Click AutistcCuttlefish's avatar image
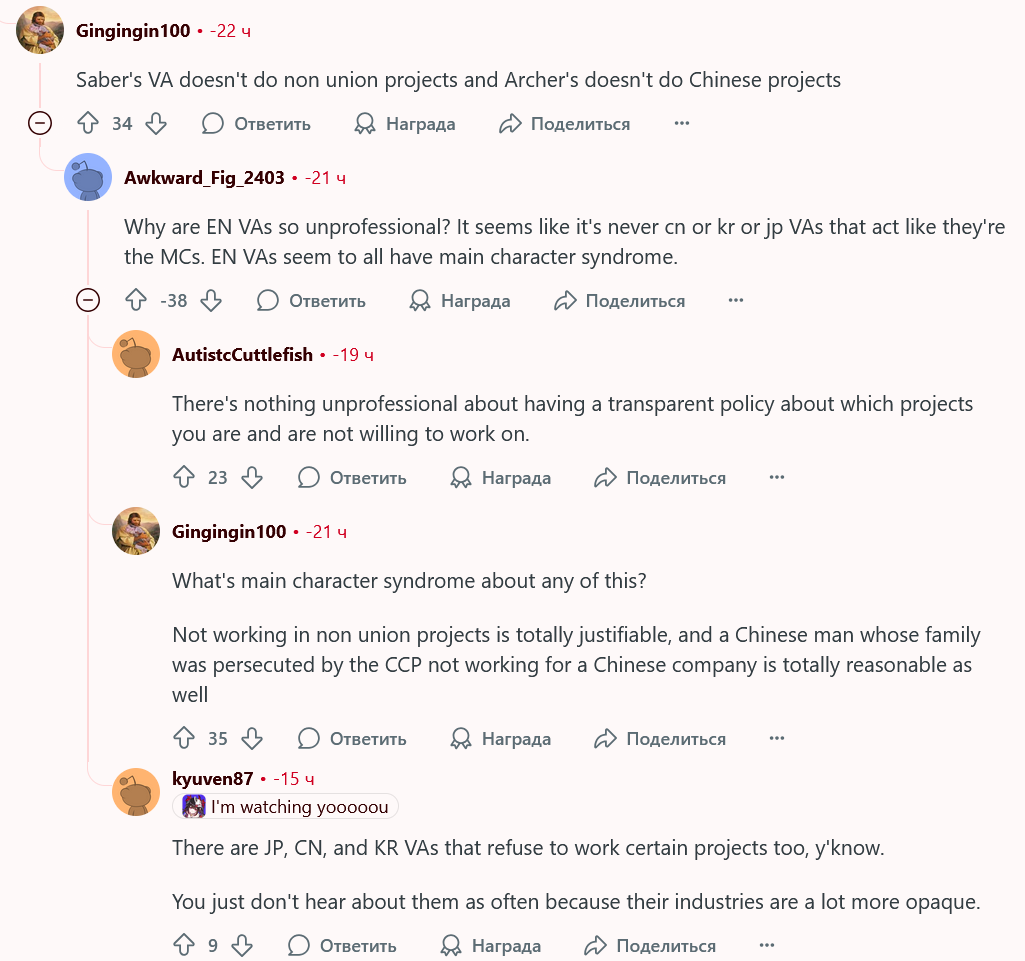The height and width of the screenshot is (961, 1025). point(136,354)
